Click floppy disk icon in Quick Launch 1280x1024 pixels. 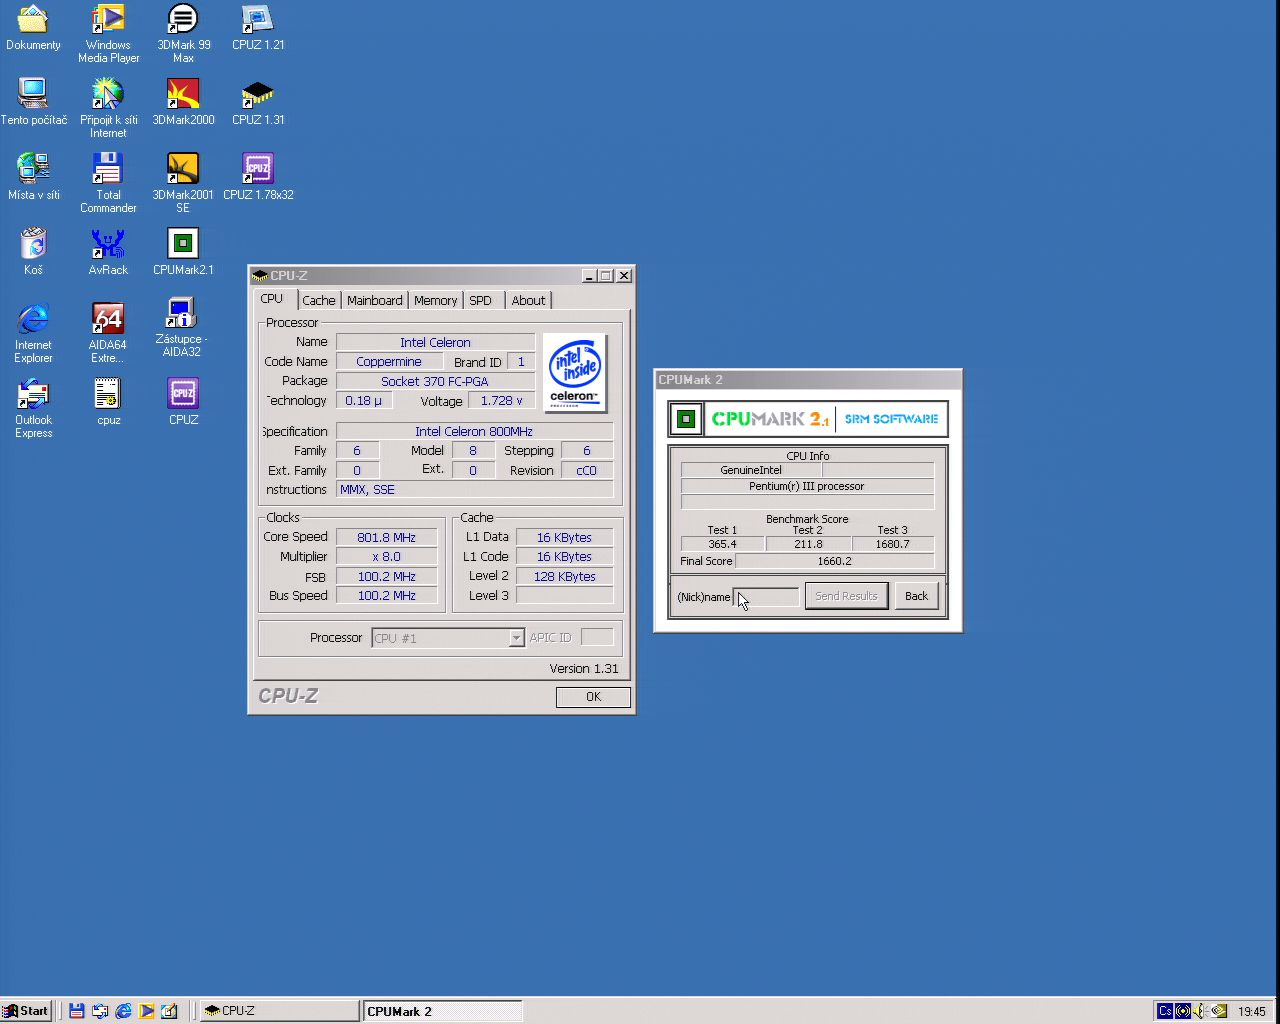pyautogui.click(x=76, y=1011)
